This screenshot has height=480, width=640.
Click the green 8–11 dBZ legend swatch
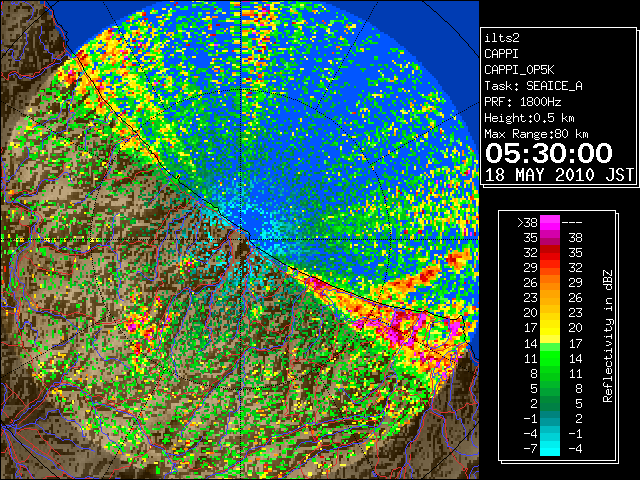pos(550,373)
